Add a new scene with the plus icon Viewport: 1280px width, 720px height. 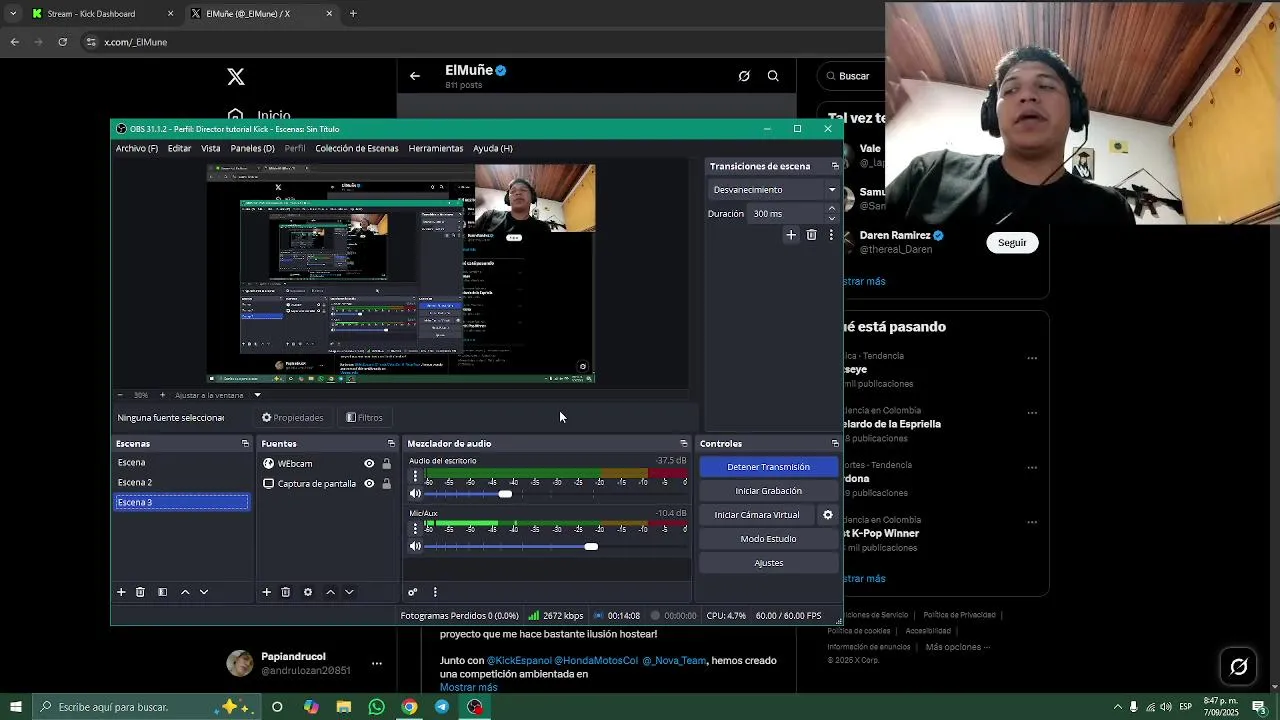click(x=121, y=592)
